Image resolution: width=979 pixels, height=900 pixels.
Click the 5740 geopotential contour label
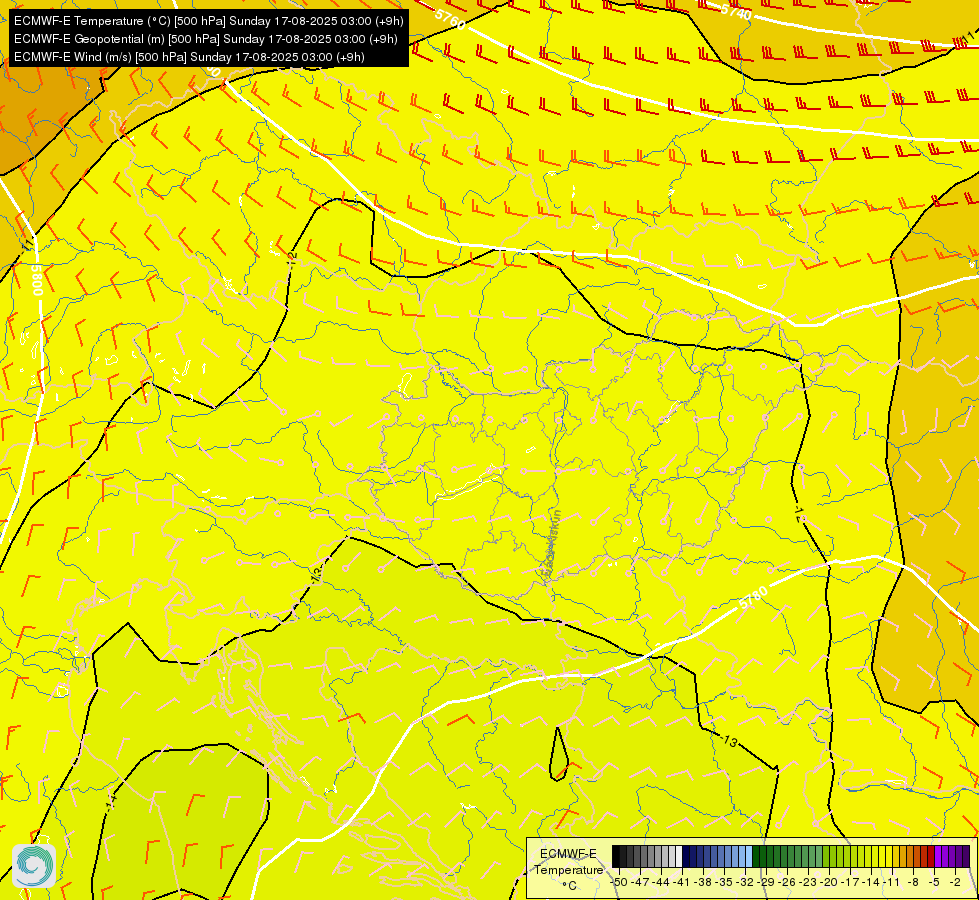coord(735,11)
